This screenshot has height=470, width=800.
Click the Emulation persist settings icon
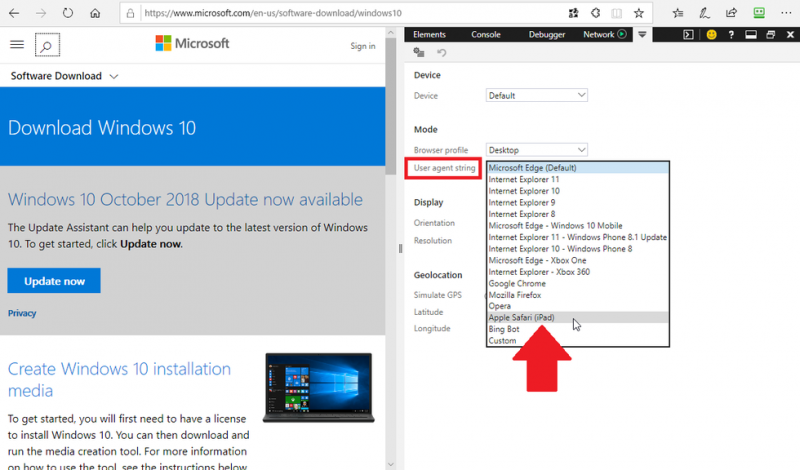(x=419, y=52)
